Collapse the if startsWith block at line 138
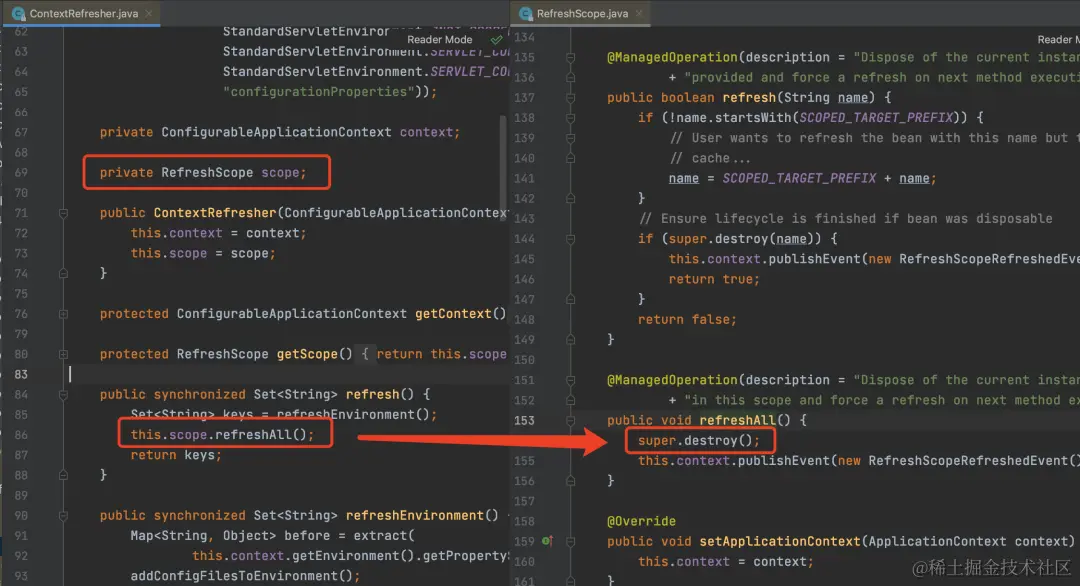Viewport: 1080px width, 586px height. click(570, 118)
